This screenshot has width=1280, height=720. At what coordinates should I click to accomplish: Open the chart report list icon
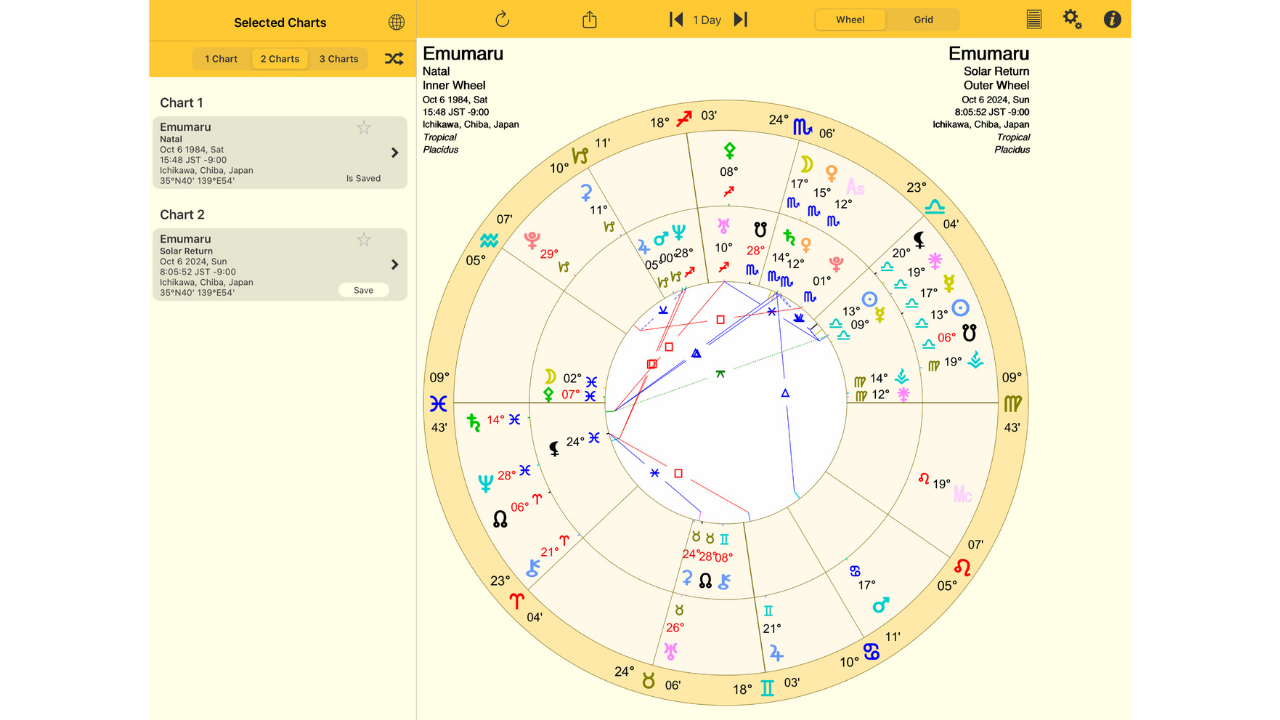tap(1034, 19)
